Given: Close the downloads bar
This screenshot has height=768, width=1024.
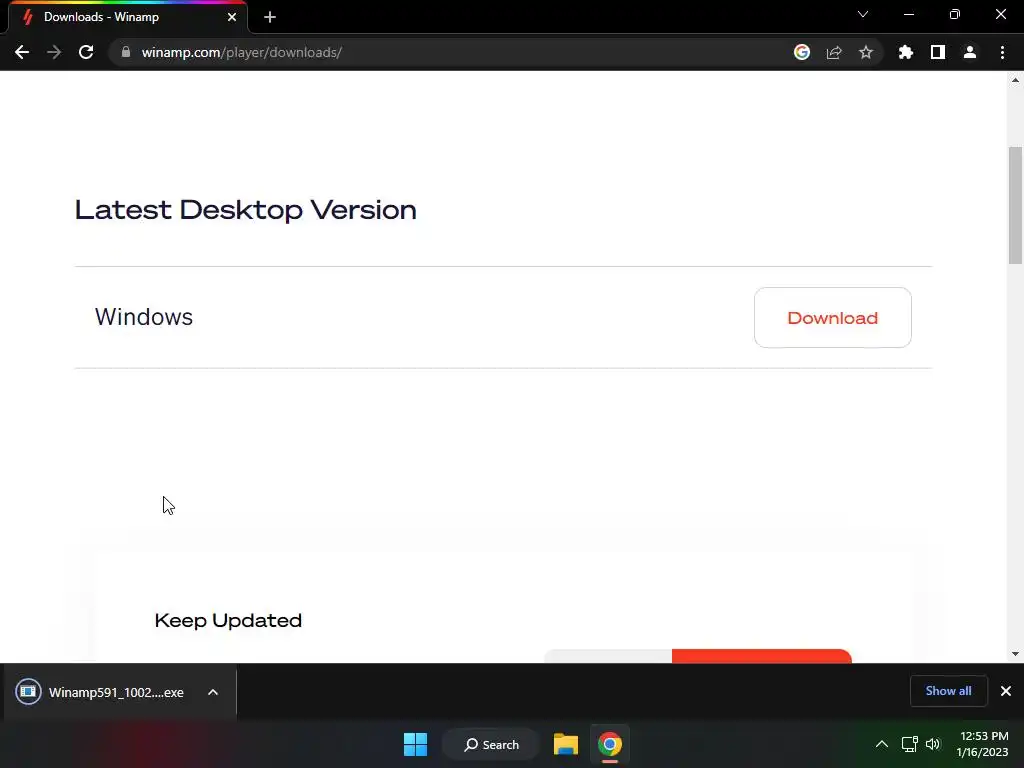Looking at the screenshot, I should [1006, 691].
